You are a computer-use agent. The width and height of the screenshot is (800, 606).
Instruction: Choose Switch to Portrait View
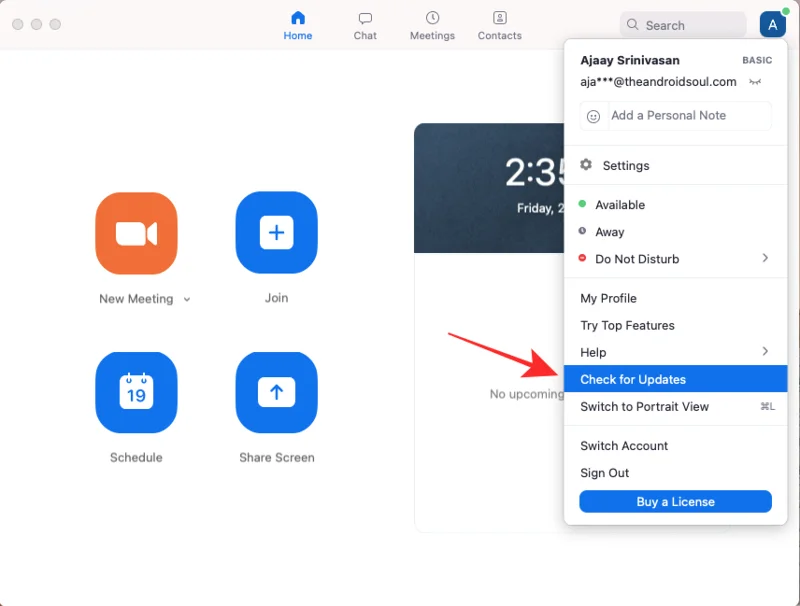click(x=645, y=407)
